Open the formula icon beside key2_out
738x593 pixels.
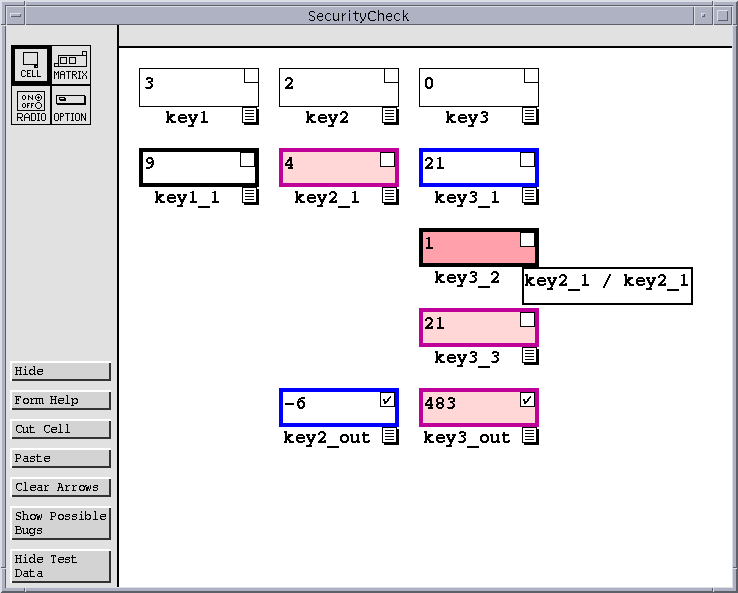point(390,436)
